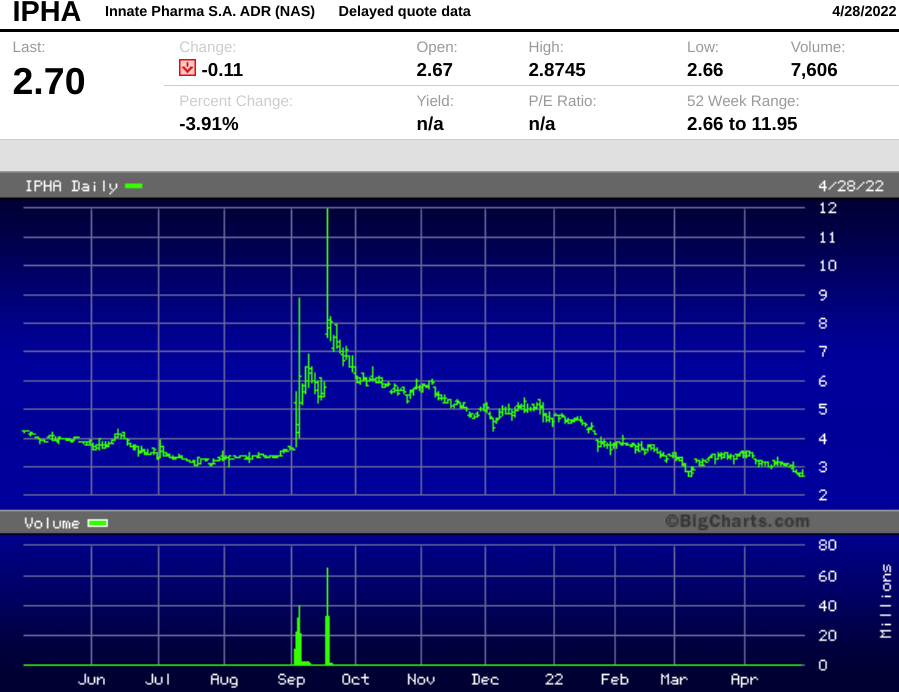Click the green line swatch beside IPHA Daily

click(x=134, y=186)
